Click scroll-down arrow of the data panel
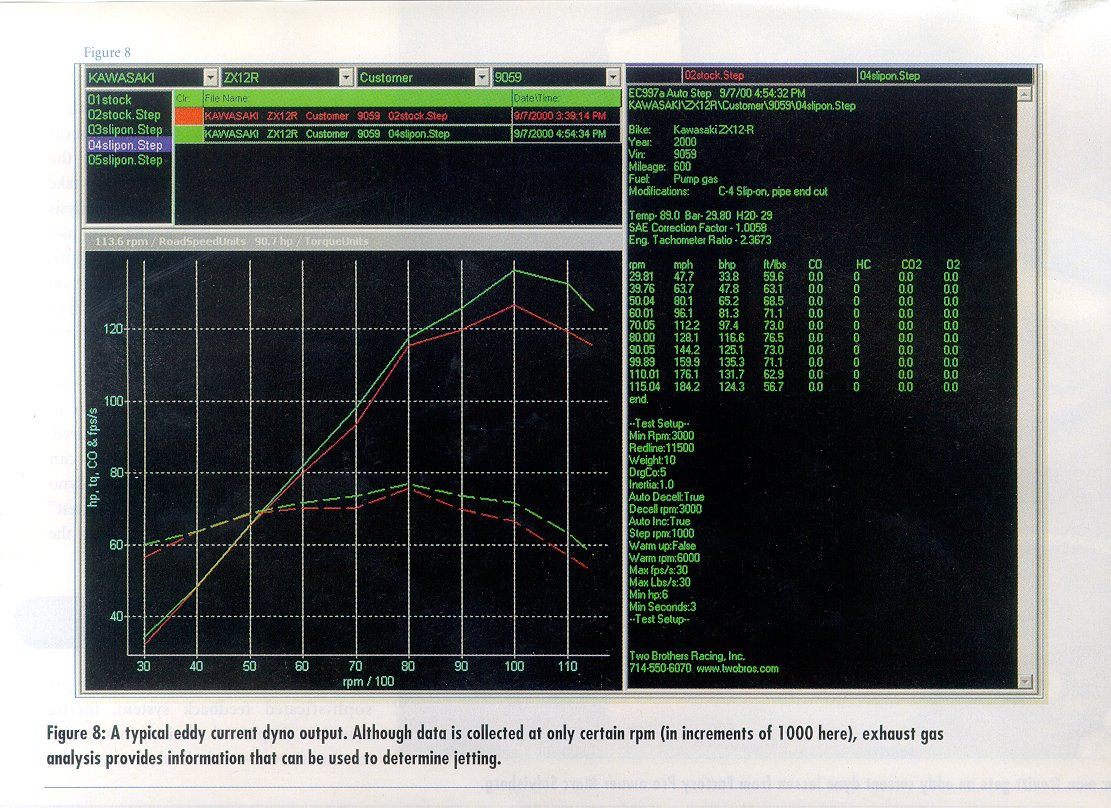 1024,681
